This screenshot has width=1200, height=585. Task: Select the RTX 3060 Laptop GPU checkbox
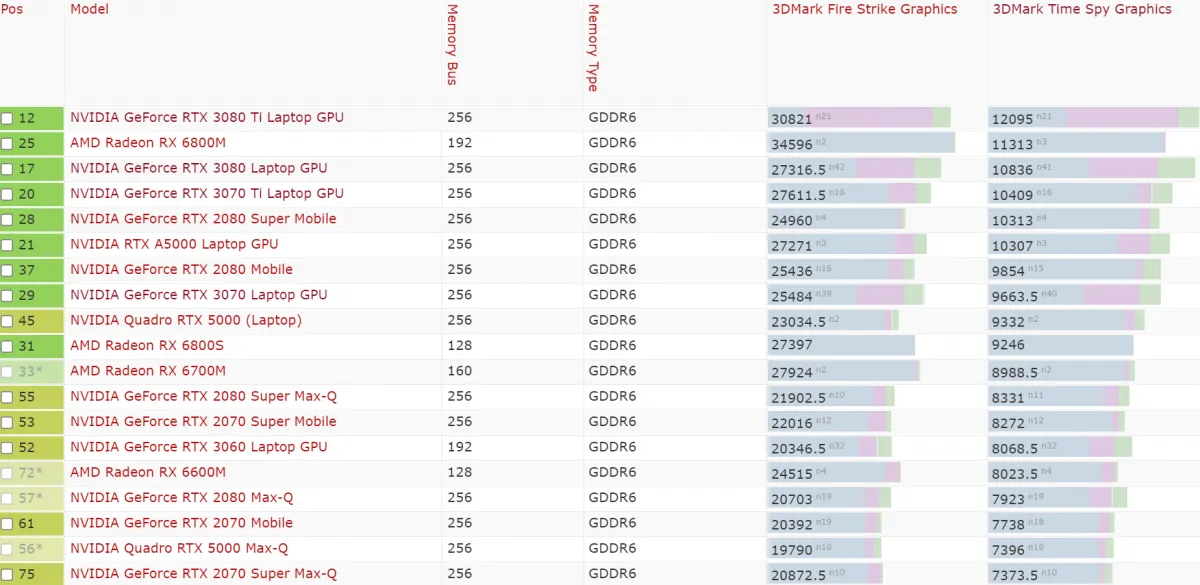(x=7, y=448)
